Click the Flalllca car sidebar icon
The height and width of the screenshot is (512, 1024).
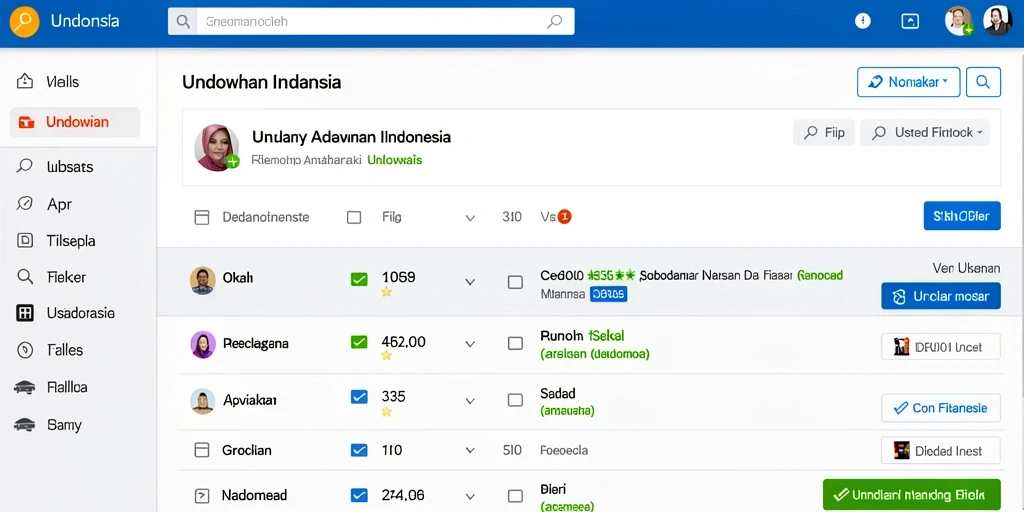click(x=24, y=387)
